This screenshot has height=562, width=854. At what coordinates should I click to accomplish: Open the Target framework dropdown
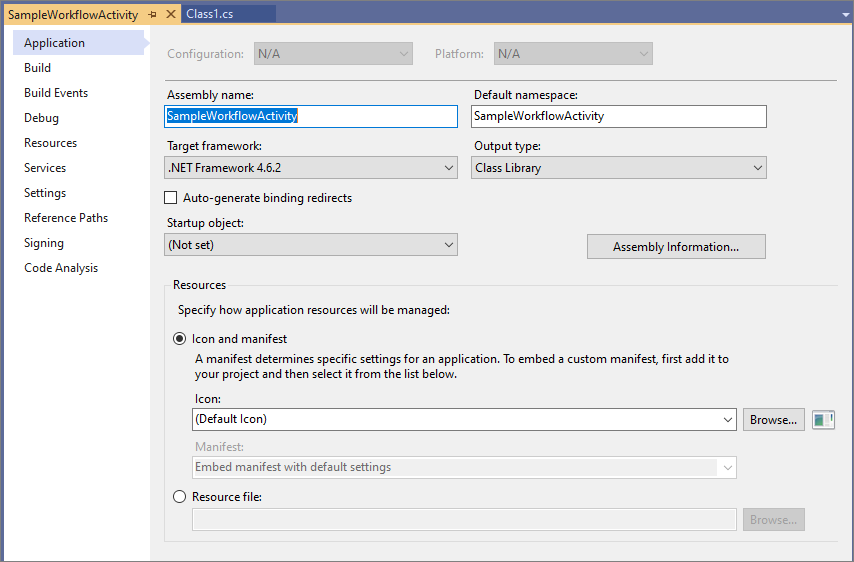point(311,168)
